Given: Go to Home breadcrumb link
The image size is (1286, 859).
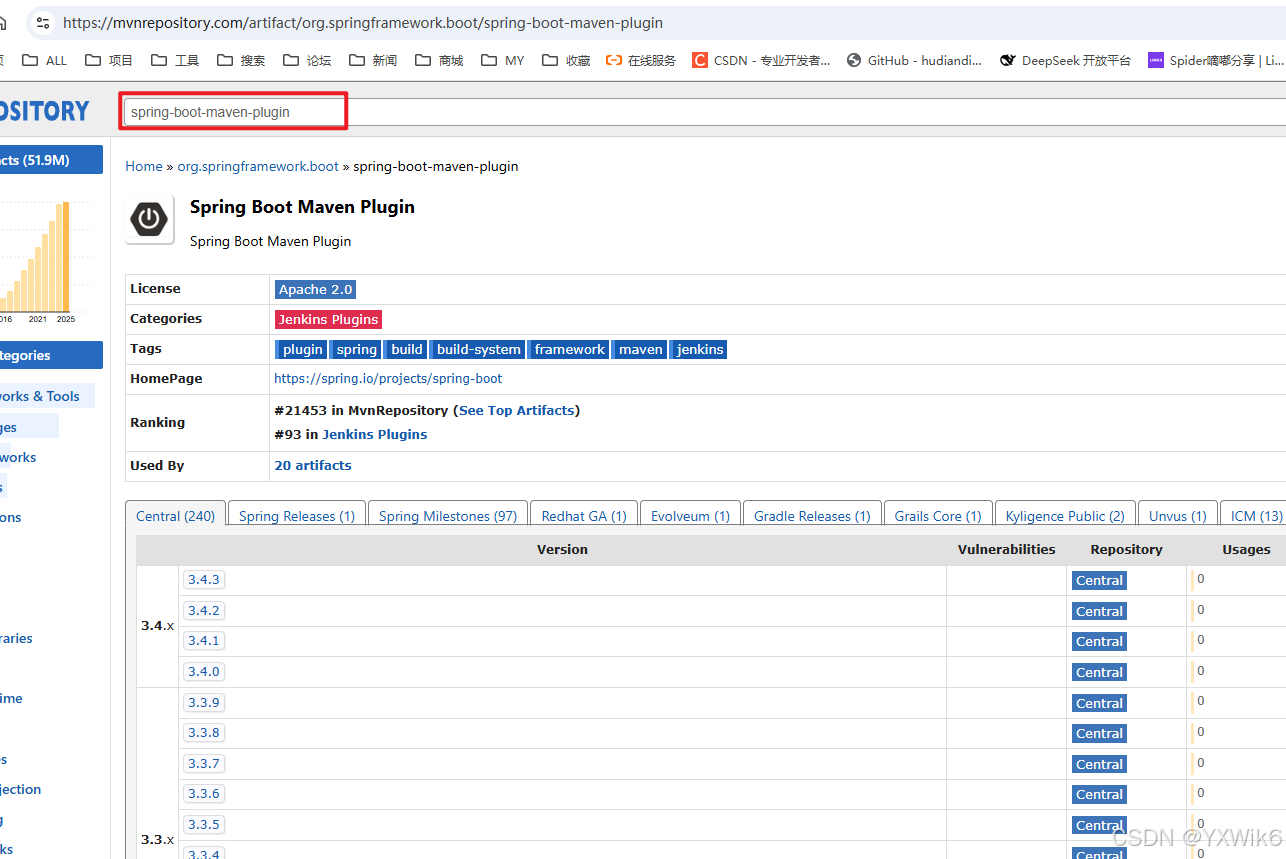Looking at the screenshot, I should tap(143, 166).
